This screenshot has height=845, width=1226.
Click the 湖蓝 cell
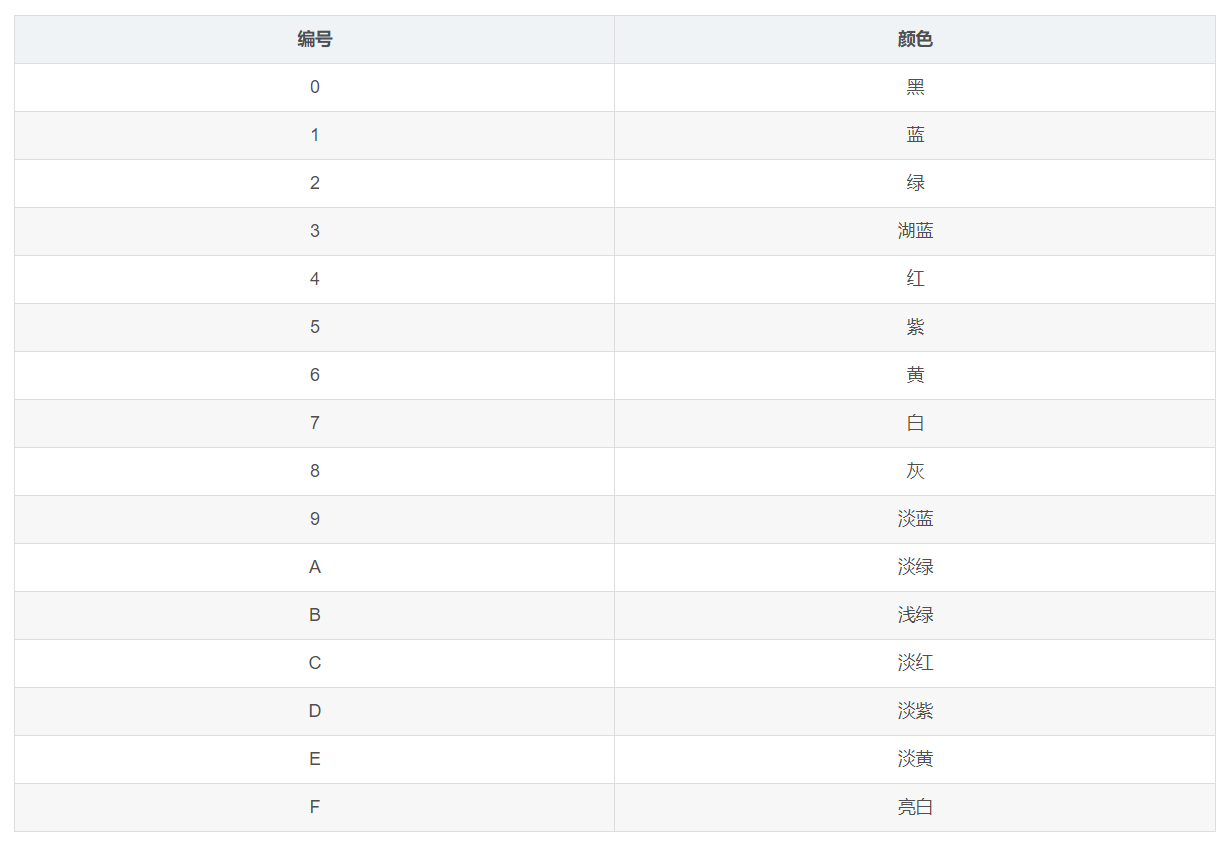click(914, 231)
